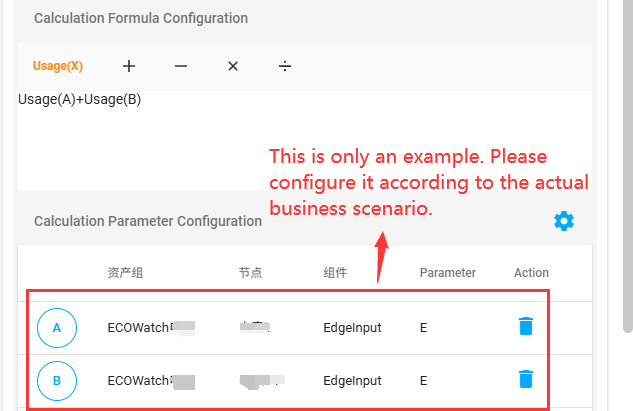Select the ECOWatch asset group in row A

click(139, 327)
